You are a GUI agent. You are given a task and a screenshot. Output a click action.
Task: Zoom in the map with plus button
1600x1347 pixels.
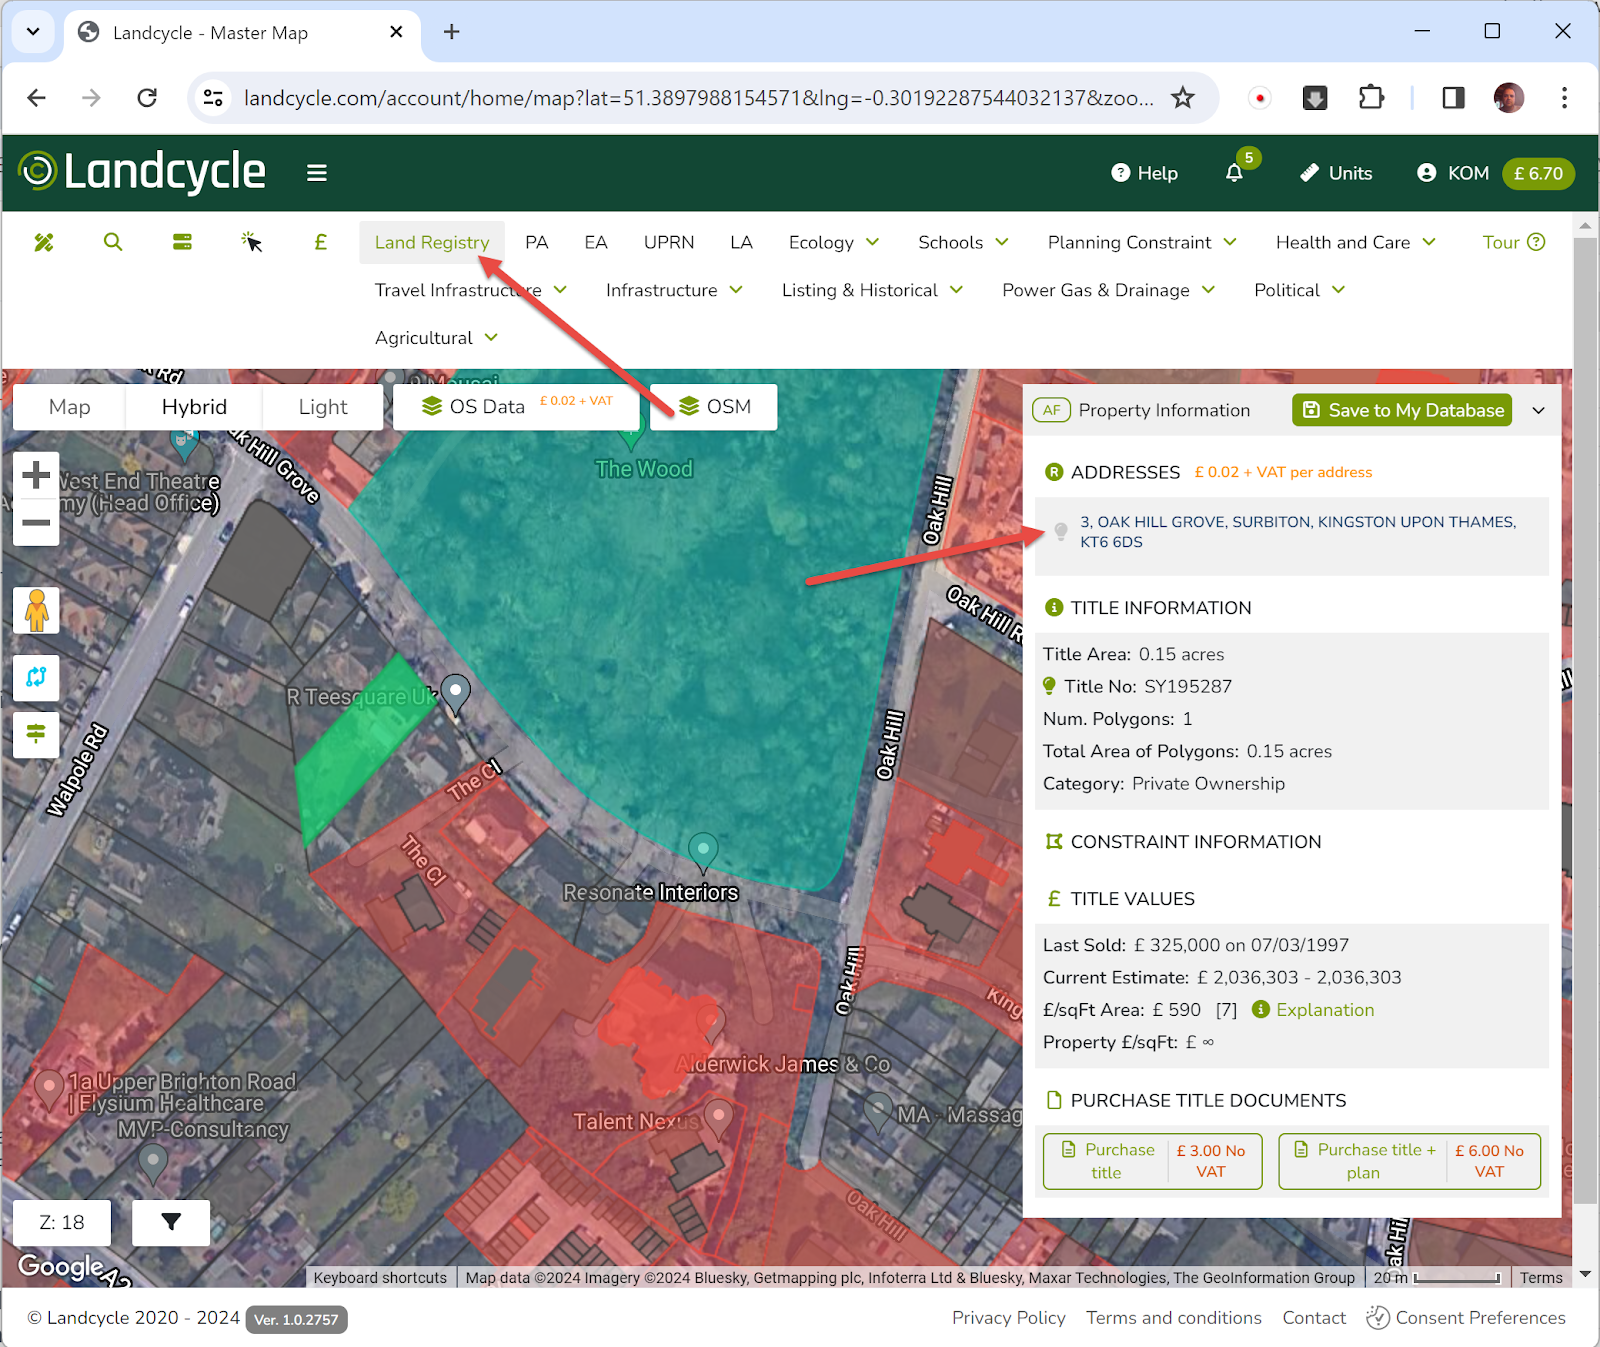36,474
